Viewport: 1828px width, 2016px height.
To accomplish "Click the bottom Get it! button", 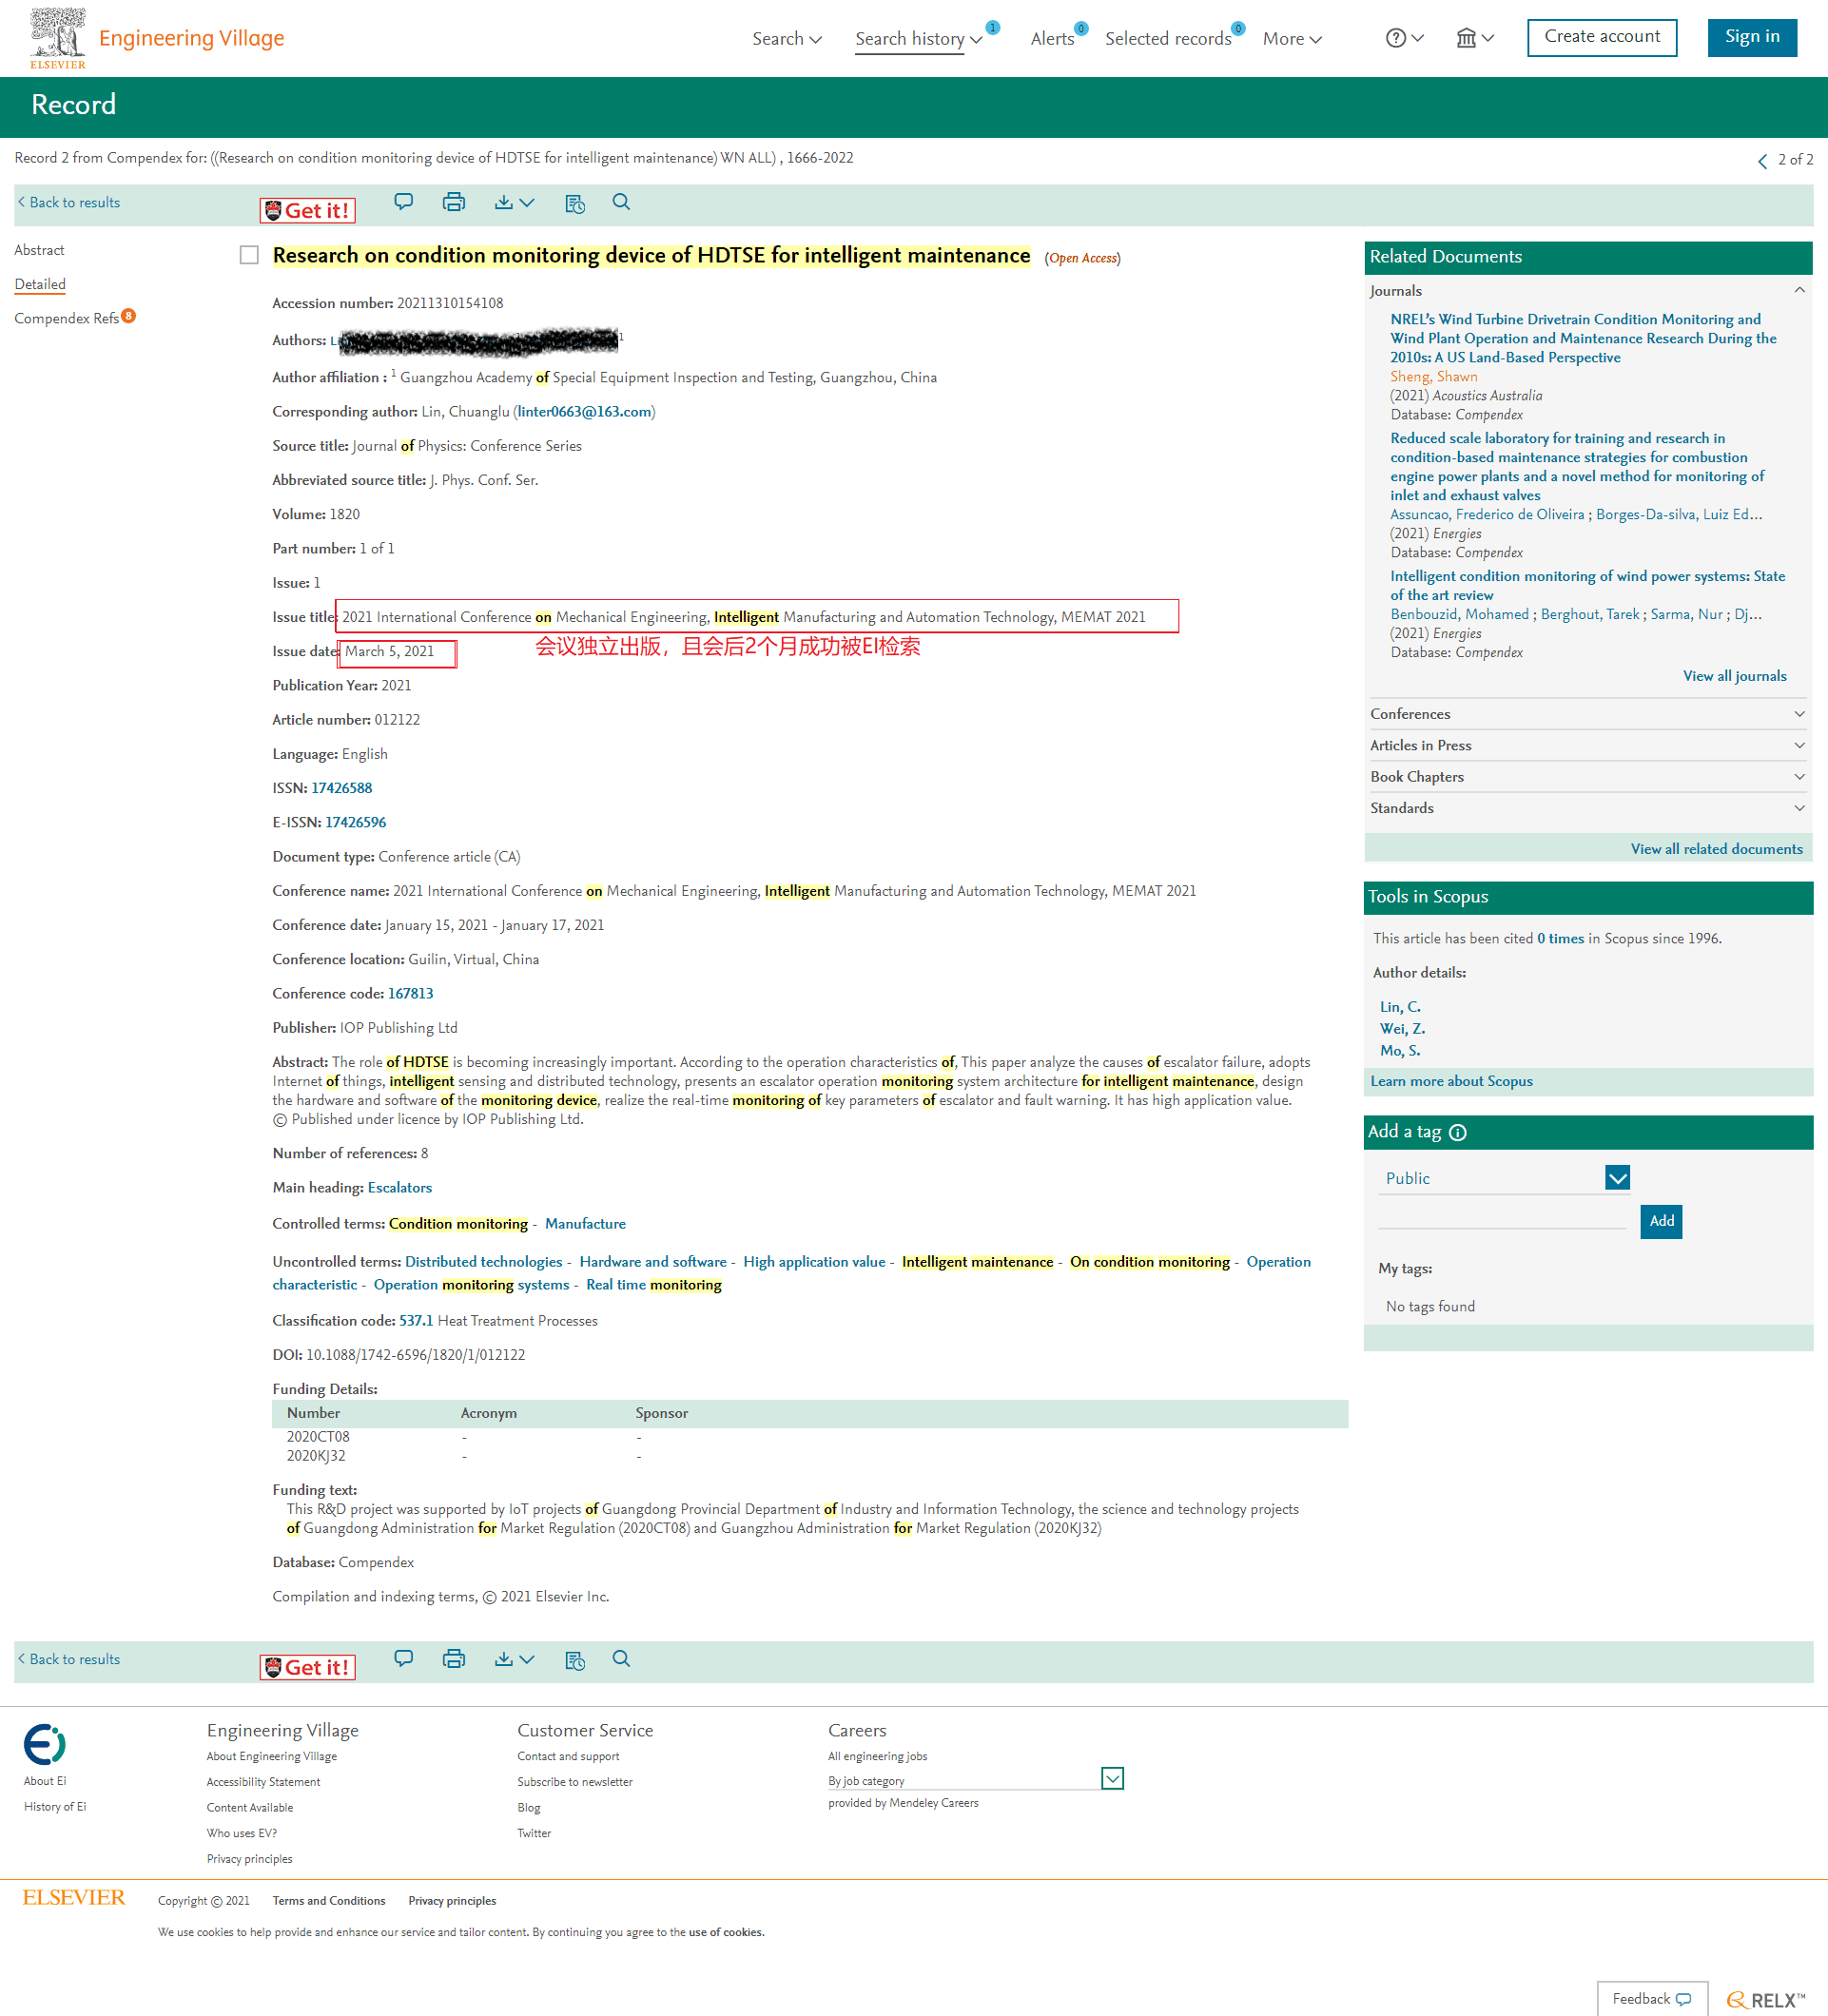I will 307,1667.
